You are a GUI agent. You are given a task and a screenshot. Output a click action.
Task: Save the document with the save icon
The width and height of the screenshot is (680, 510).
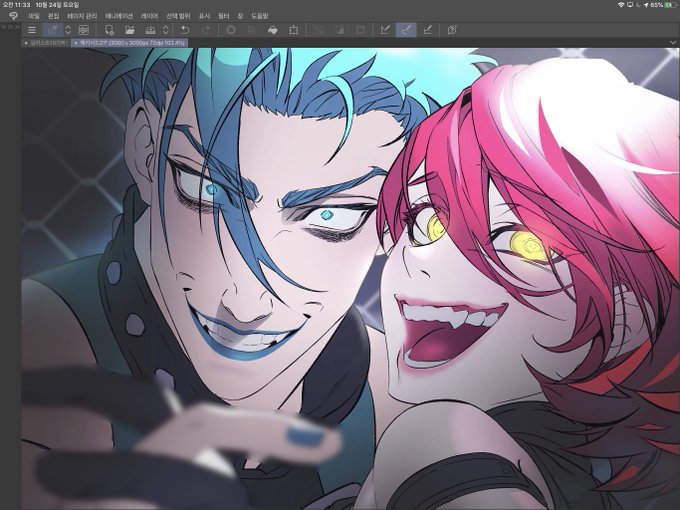pyautogui.click(x=150, y=30)
